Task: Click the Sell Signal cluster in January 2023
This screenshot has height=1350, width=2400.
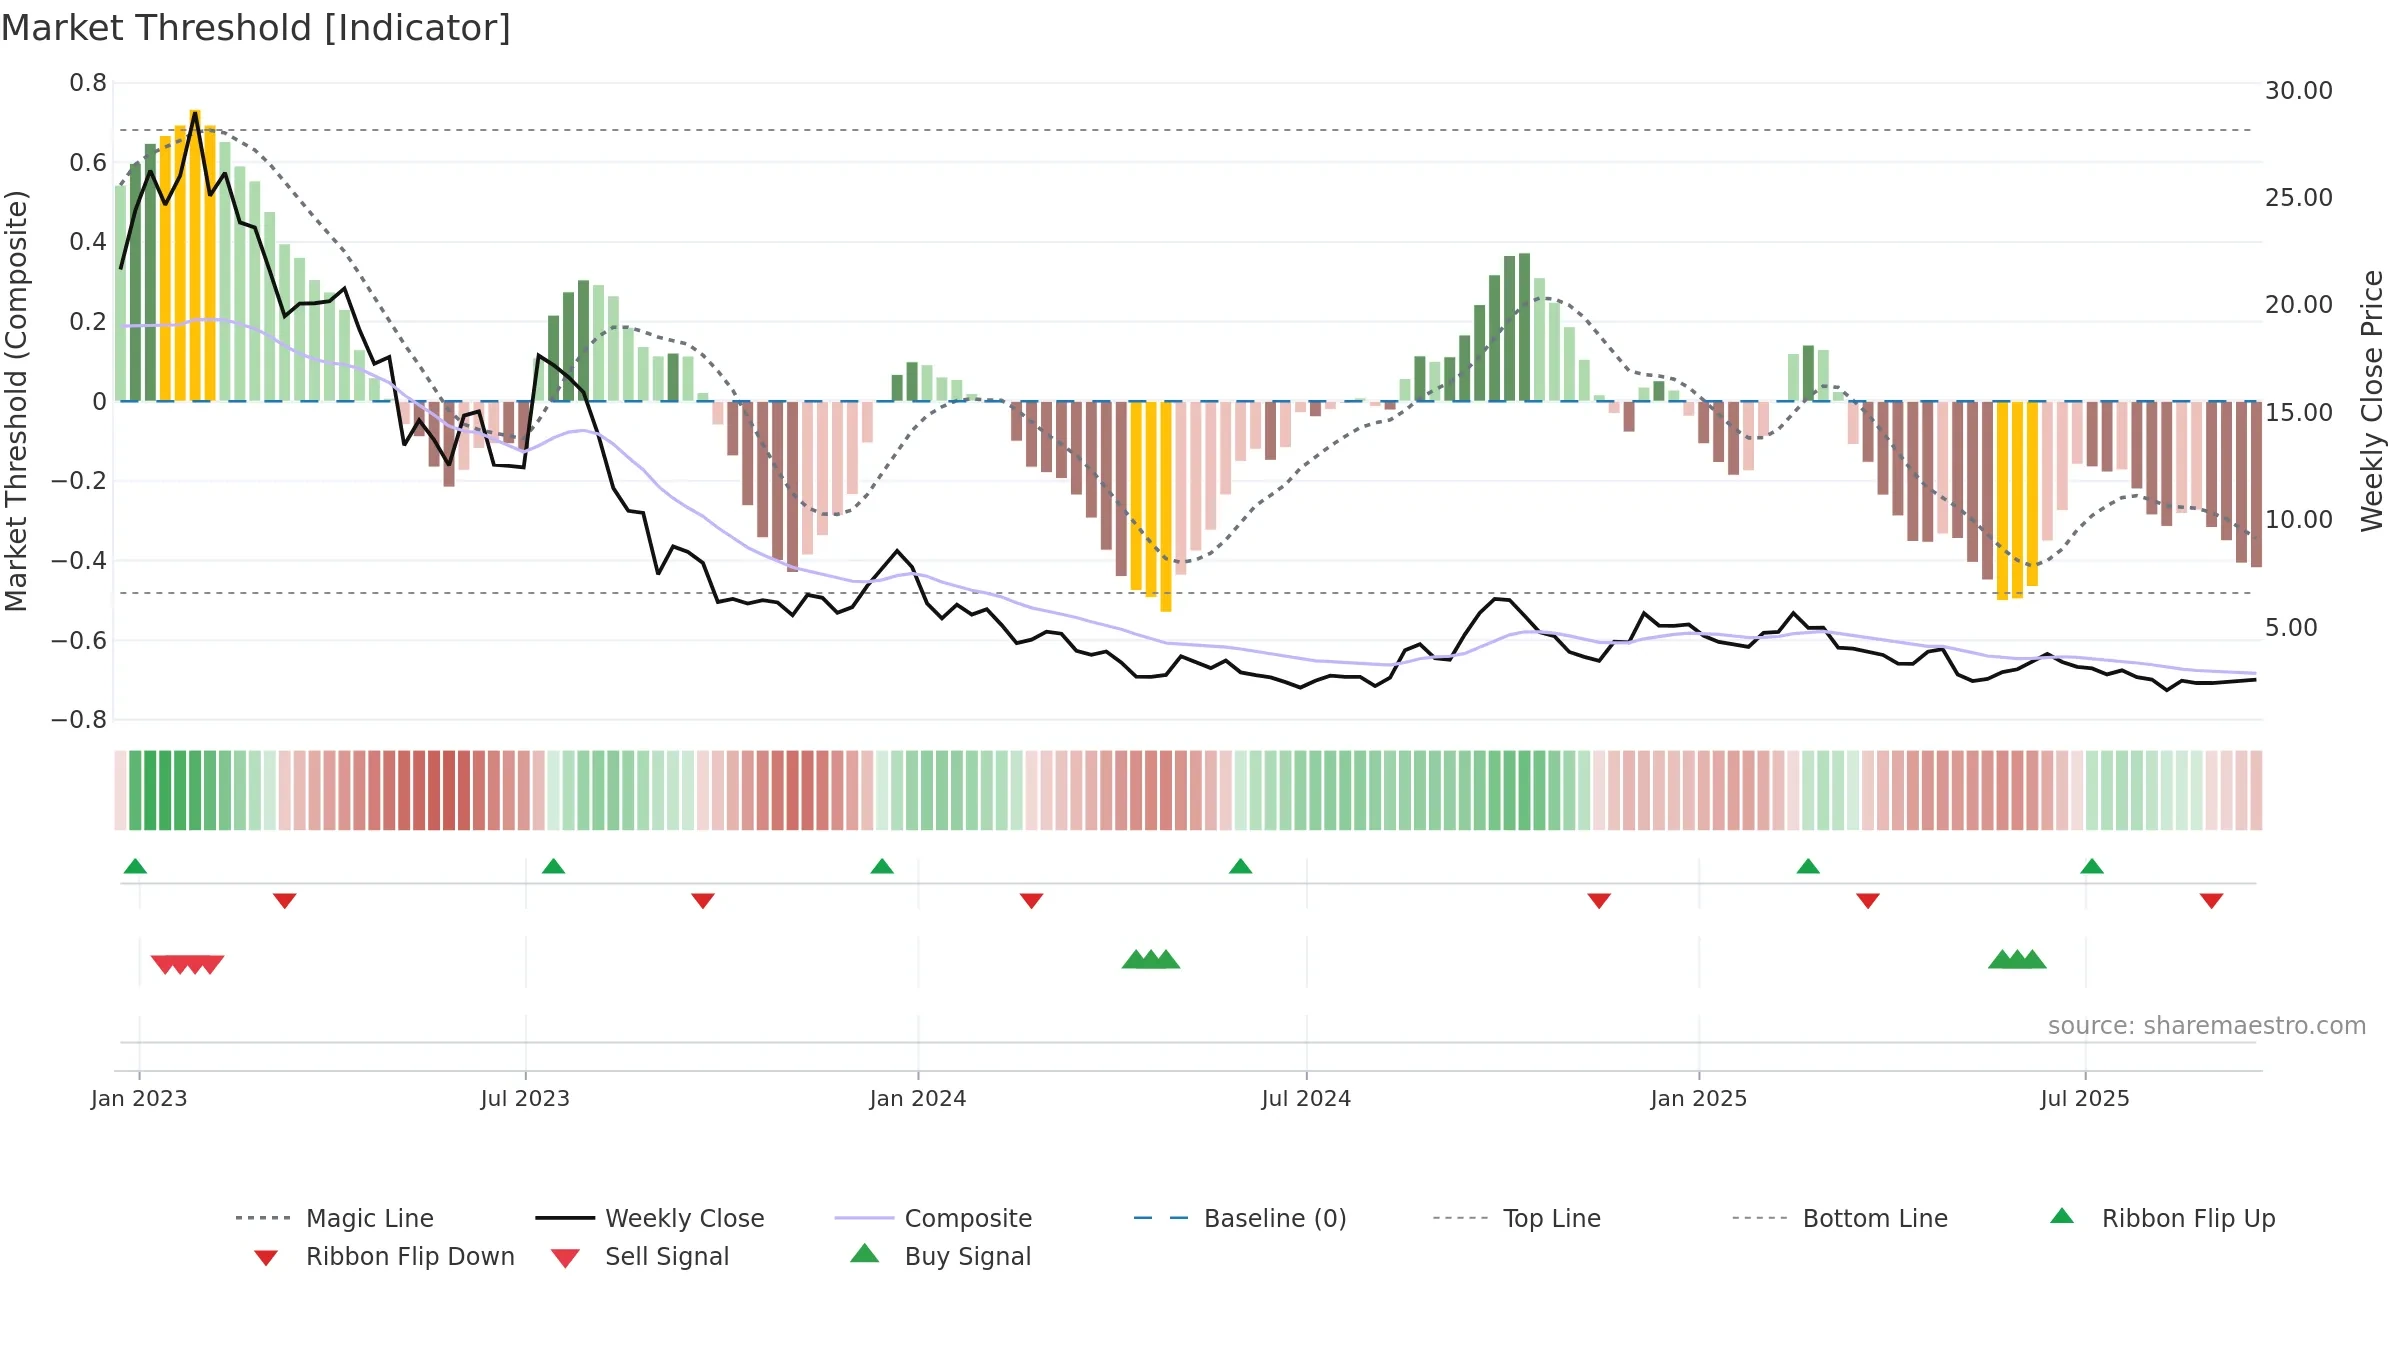Action: 187,965
